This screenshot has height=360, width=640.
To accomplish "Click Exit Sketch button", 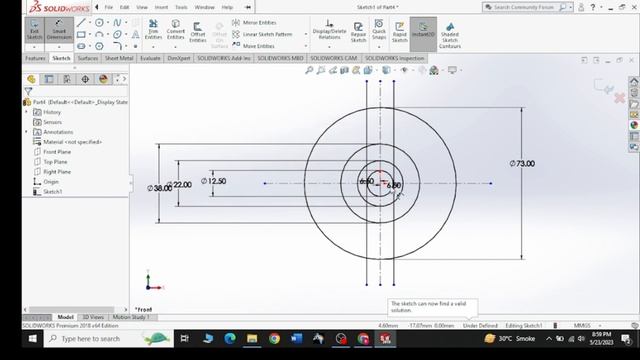I will (x=34, y=29).
